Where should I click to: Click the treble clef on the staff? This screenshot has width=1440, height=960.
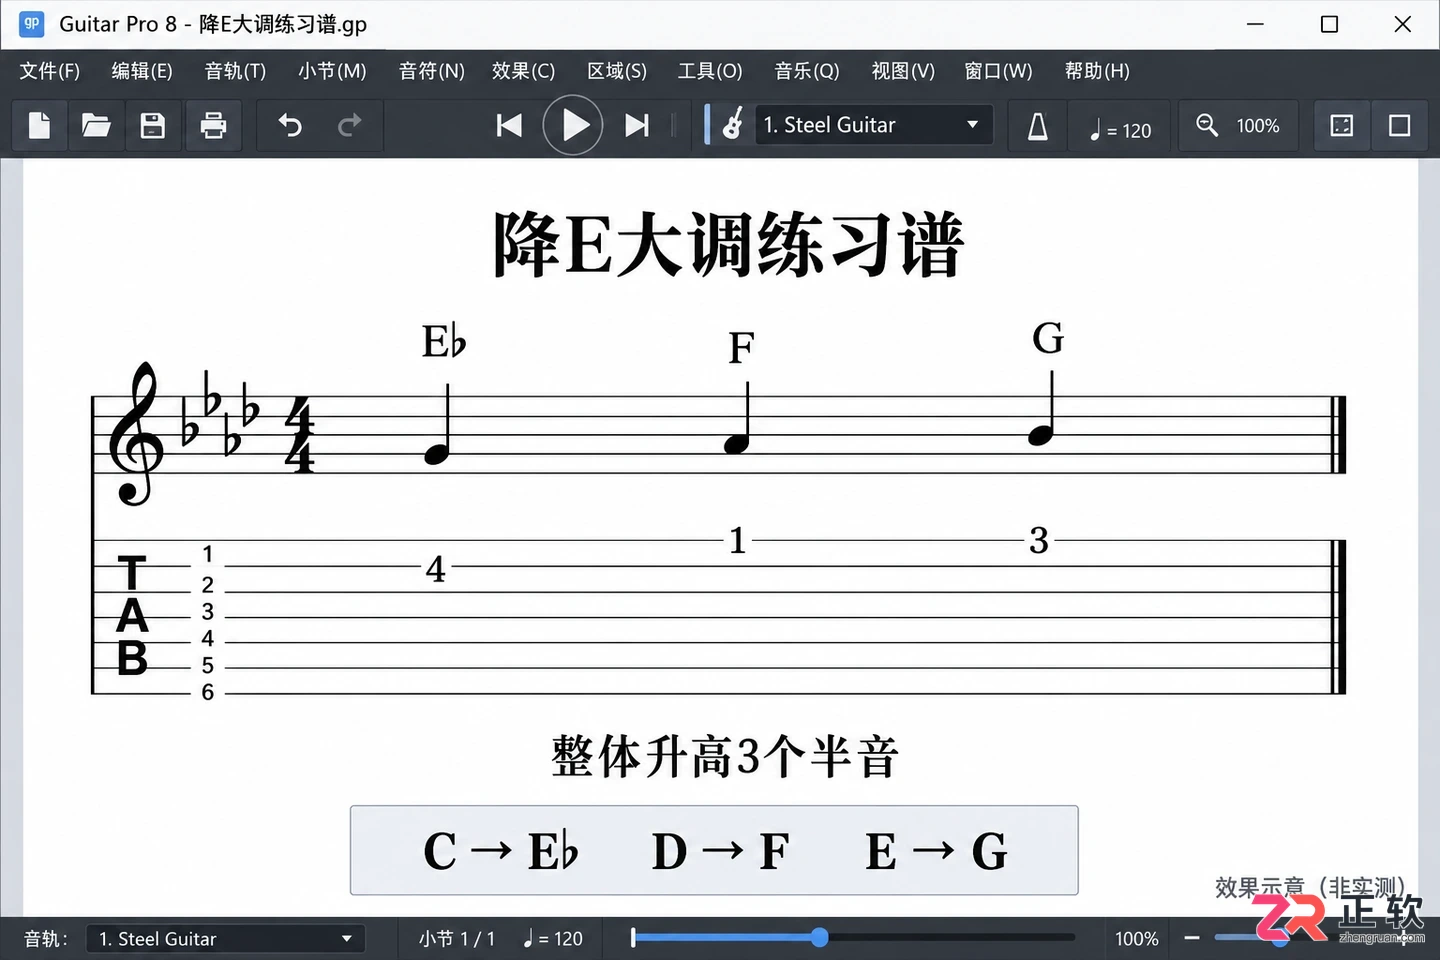tap(137, 434)
